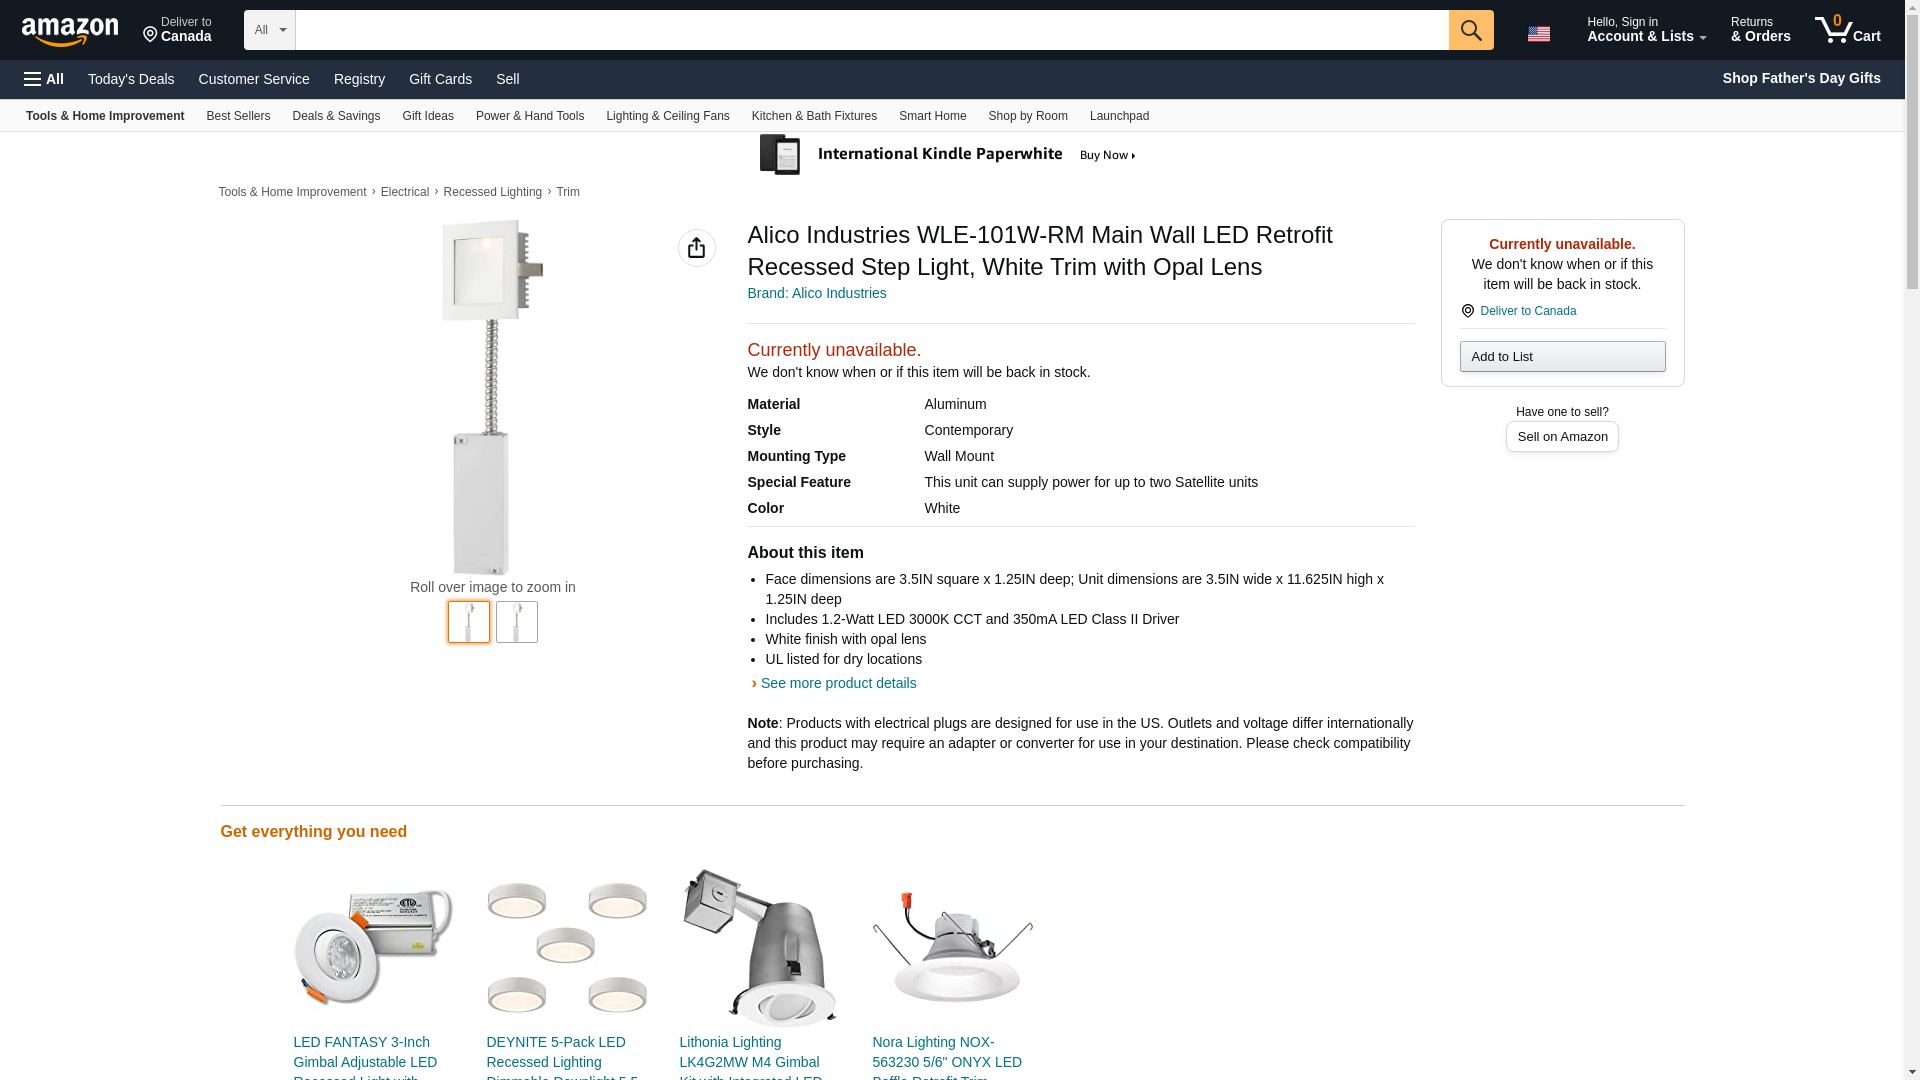Click the Amazon logo

click(70, 31)
